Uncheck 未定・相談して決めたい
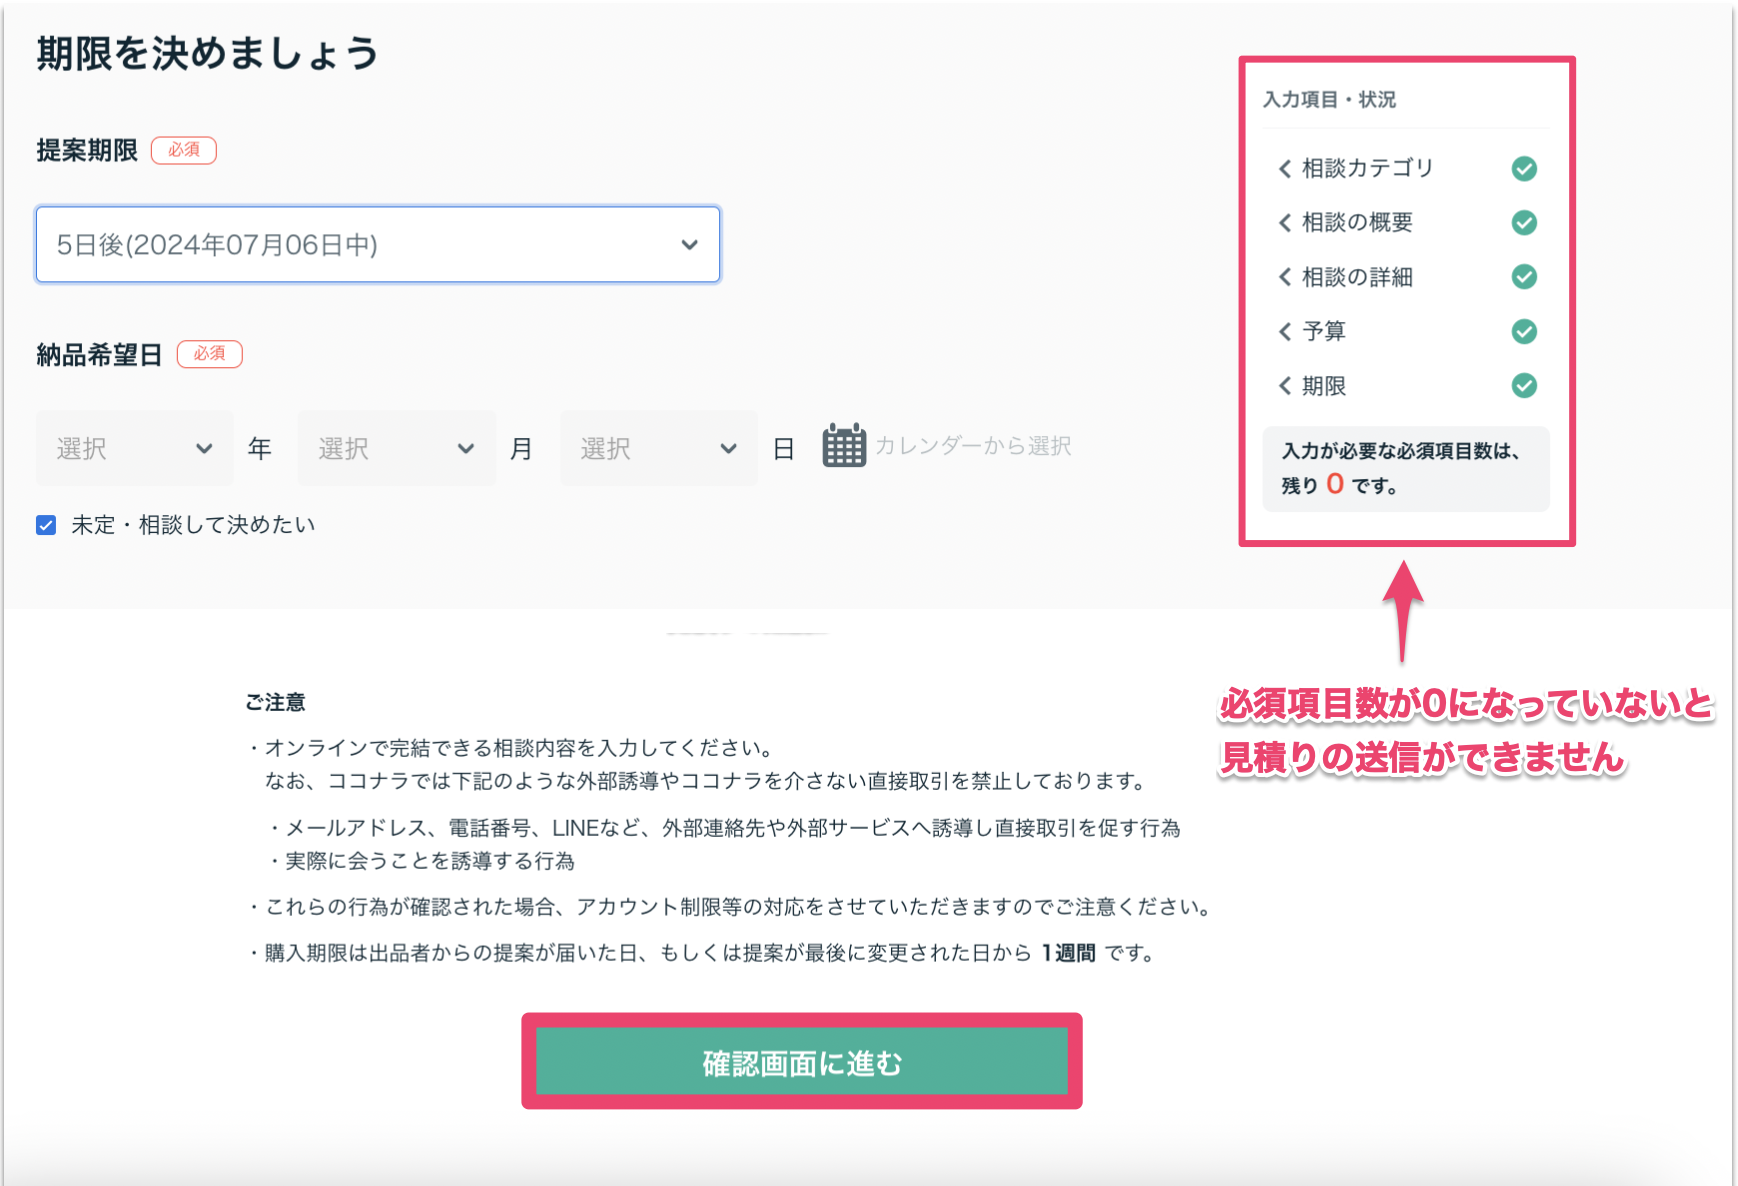The height and width of the screenshot is (1186, 1738). 45,523
